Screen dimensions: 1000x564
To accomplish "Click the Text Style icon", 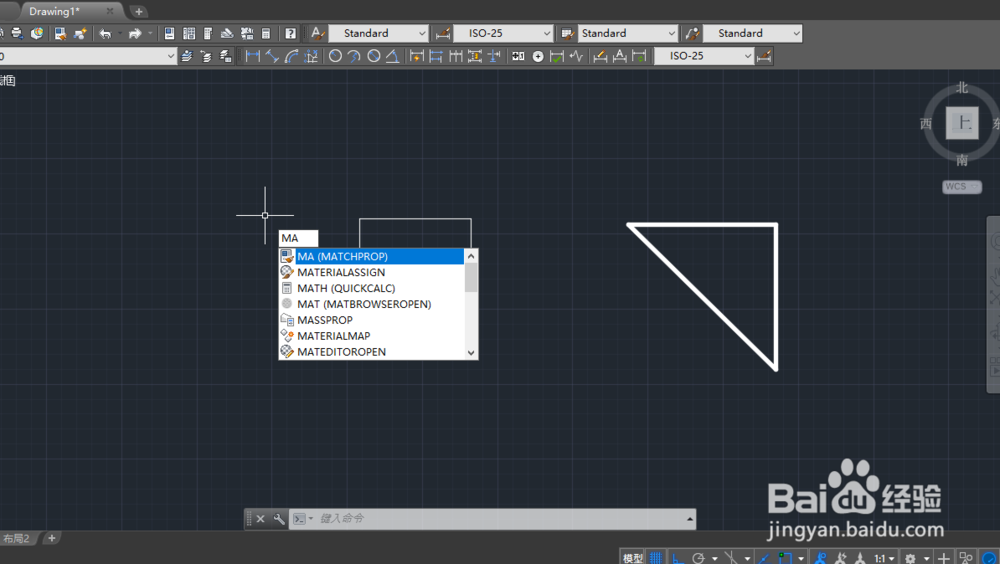I will pyautogui.click(x=318, y=33).
